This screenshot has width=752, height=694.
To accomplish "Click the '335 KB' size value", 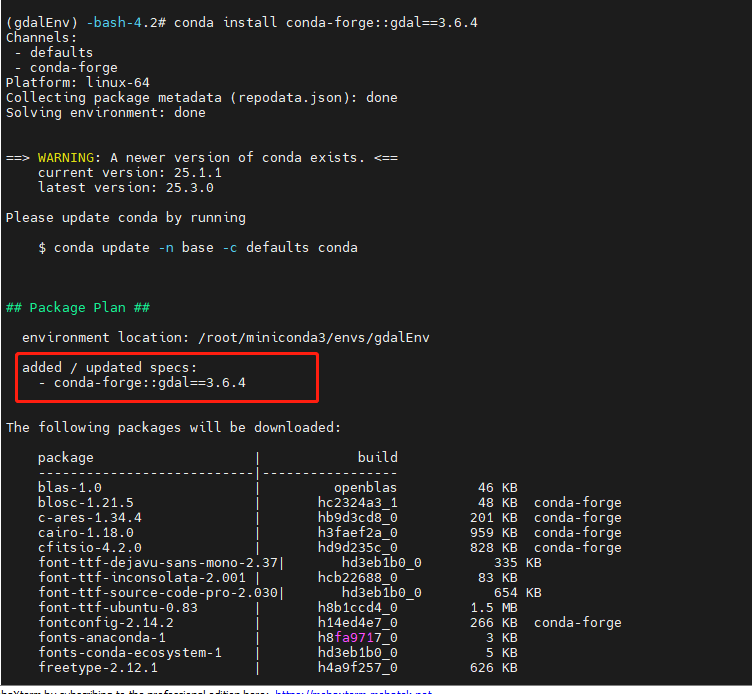I will pos(517,563).
